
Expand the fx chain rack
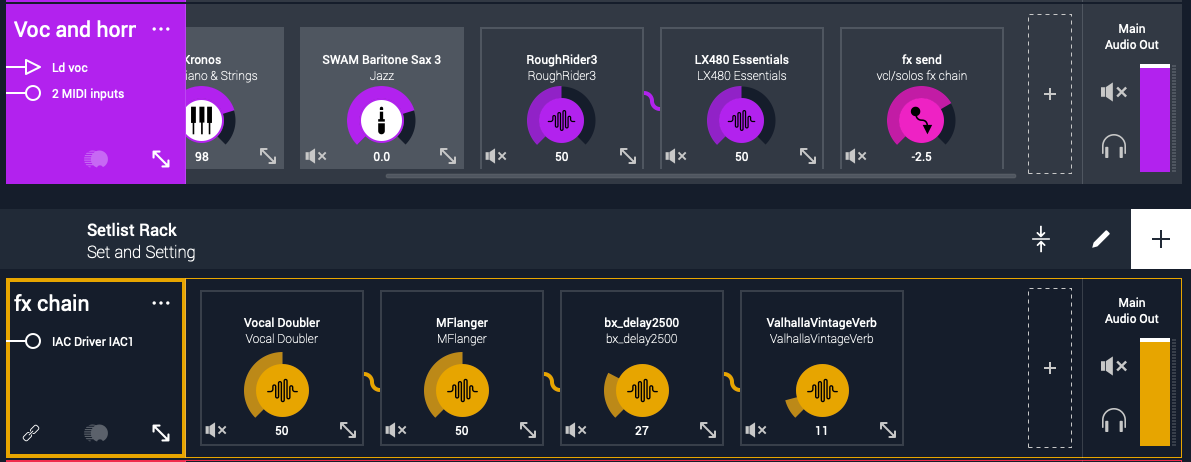click(x=161, y=433)
